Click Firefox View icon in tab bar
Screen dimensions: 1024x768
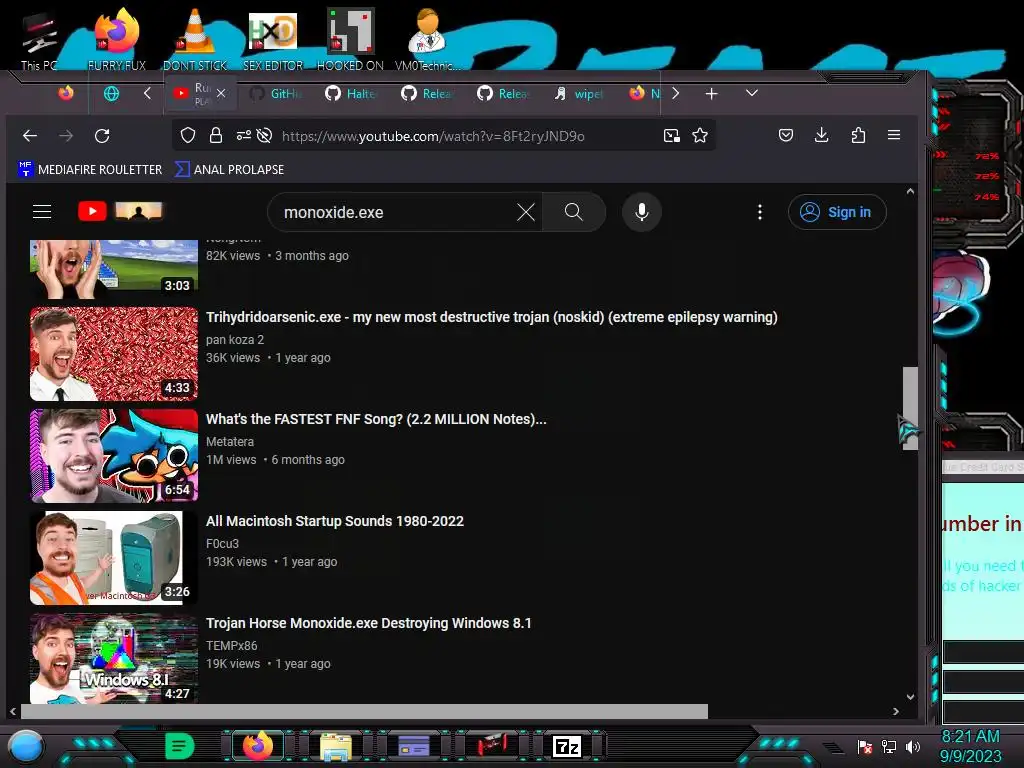tap(66, 93)
